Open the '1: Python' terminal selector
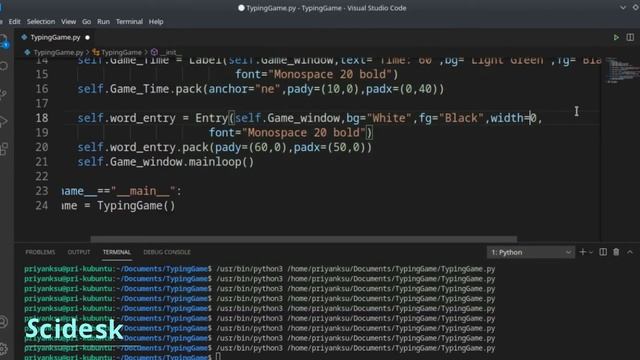 (x=531, y=252)
